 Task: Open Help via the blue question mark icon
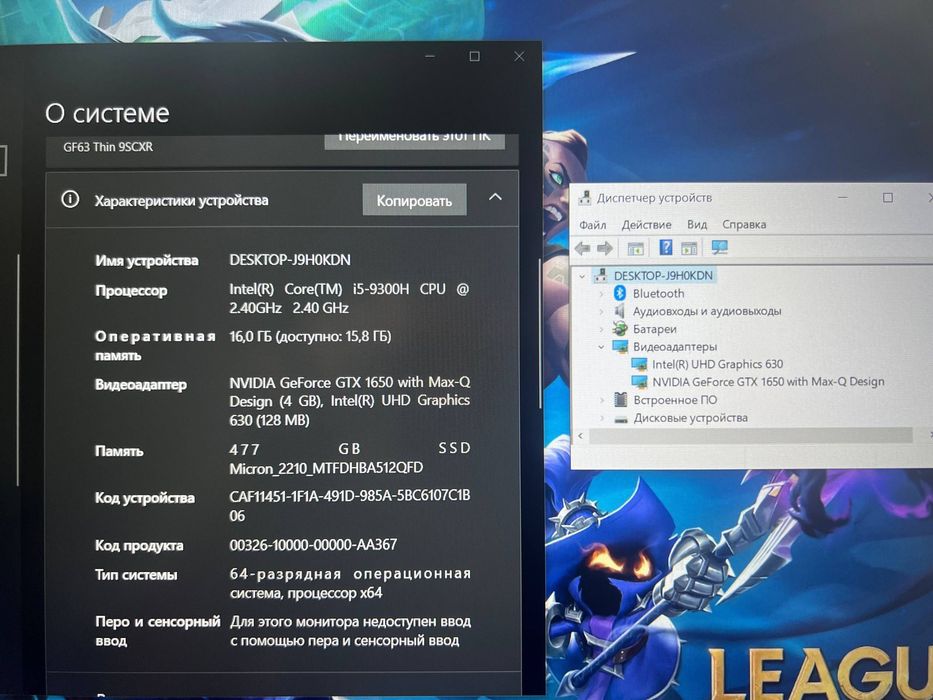pos(666,247)
